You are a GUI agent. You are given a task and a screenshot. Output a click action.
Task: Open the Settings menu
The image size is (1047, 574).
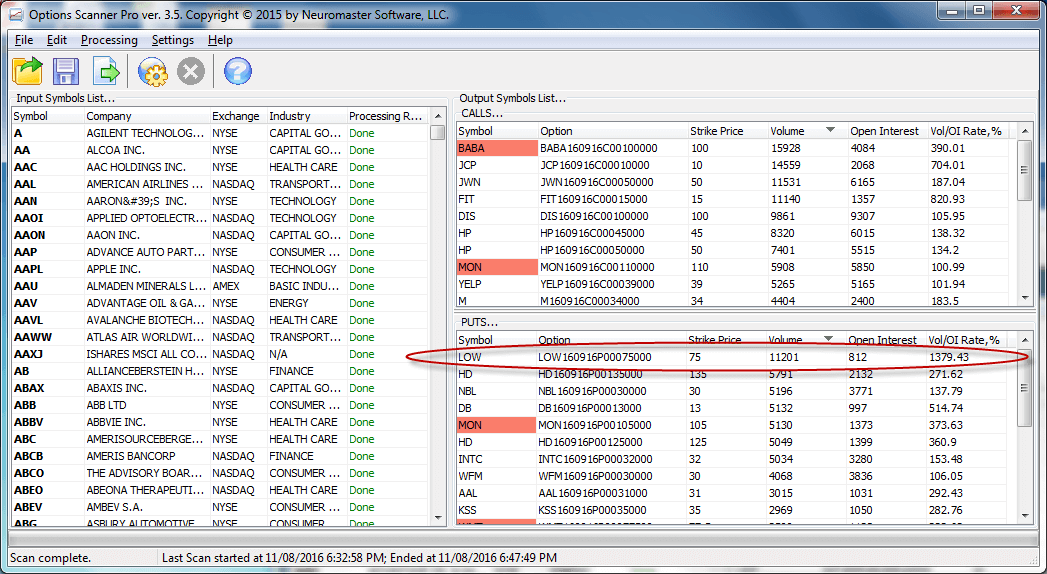(x=172, y=40)
